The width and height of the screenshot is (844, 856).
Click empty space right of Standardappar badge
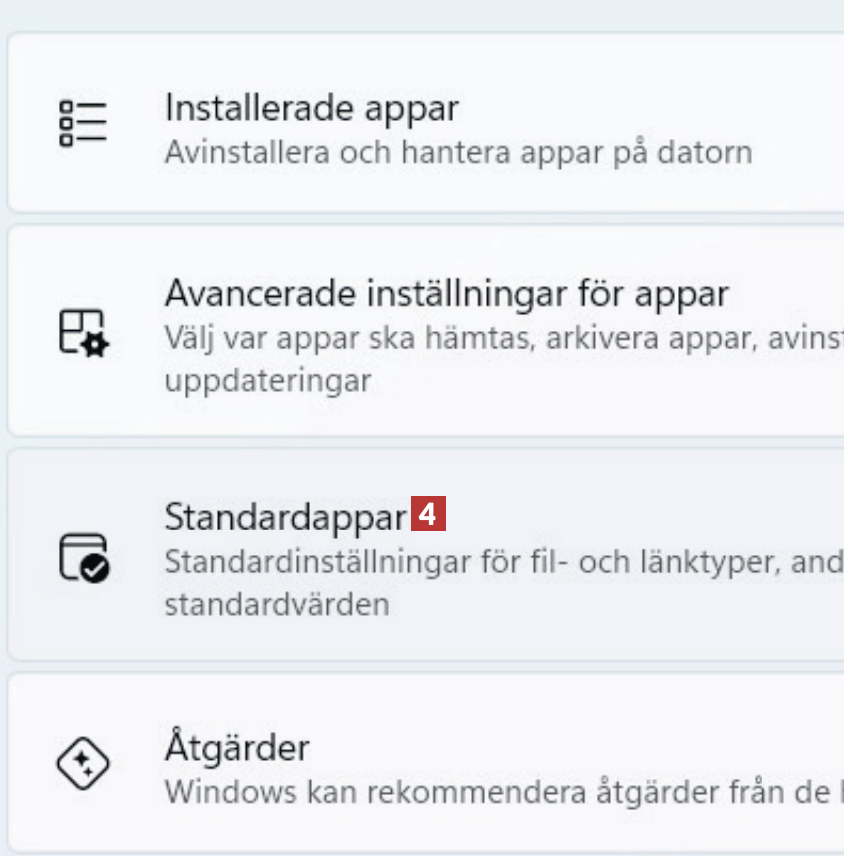tap(640, 516)
